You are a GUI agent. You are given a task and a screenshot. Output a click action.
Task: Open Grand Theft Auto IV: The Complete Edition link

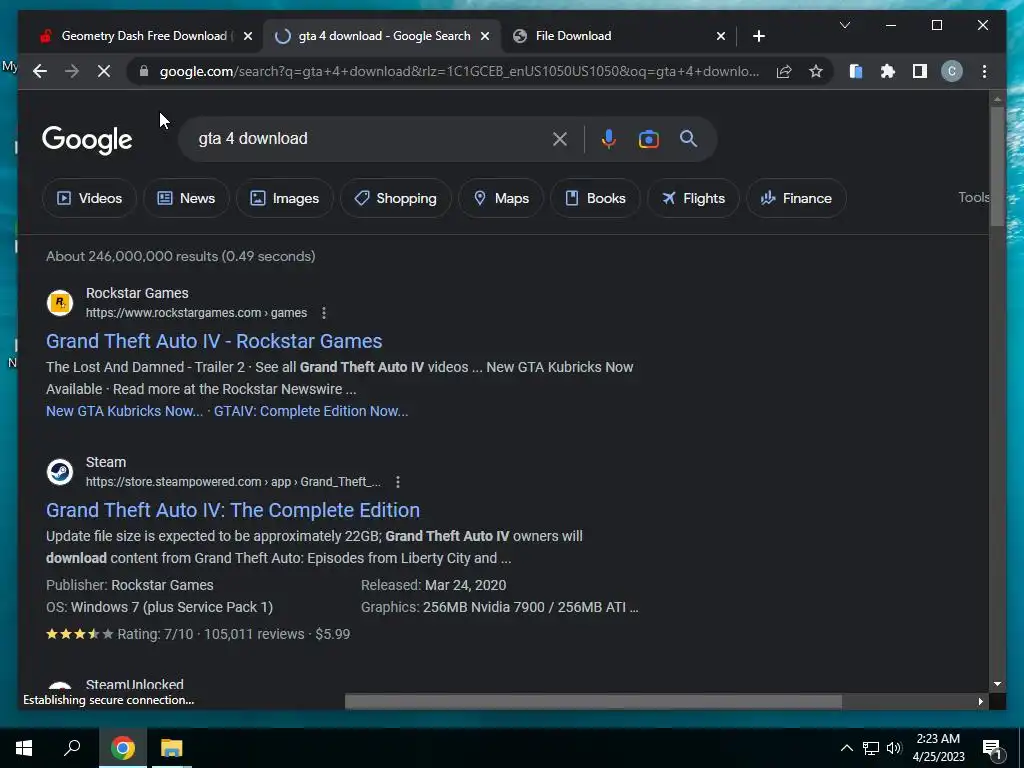tap(233, 510)
